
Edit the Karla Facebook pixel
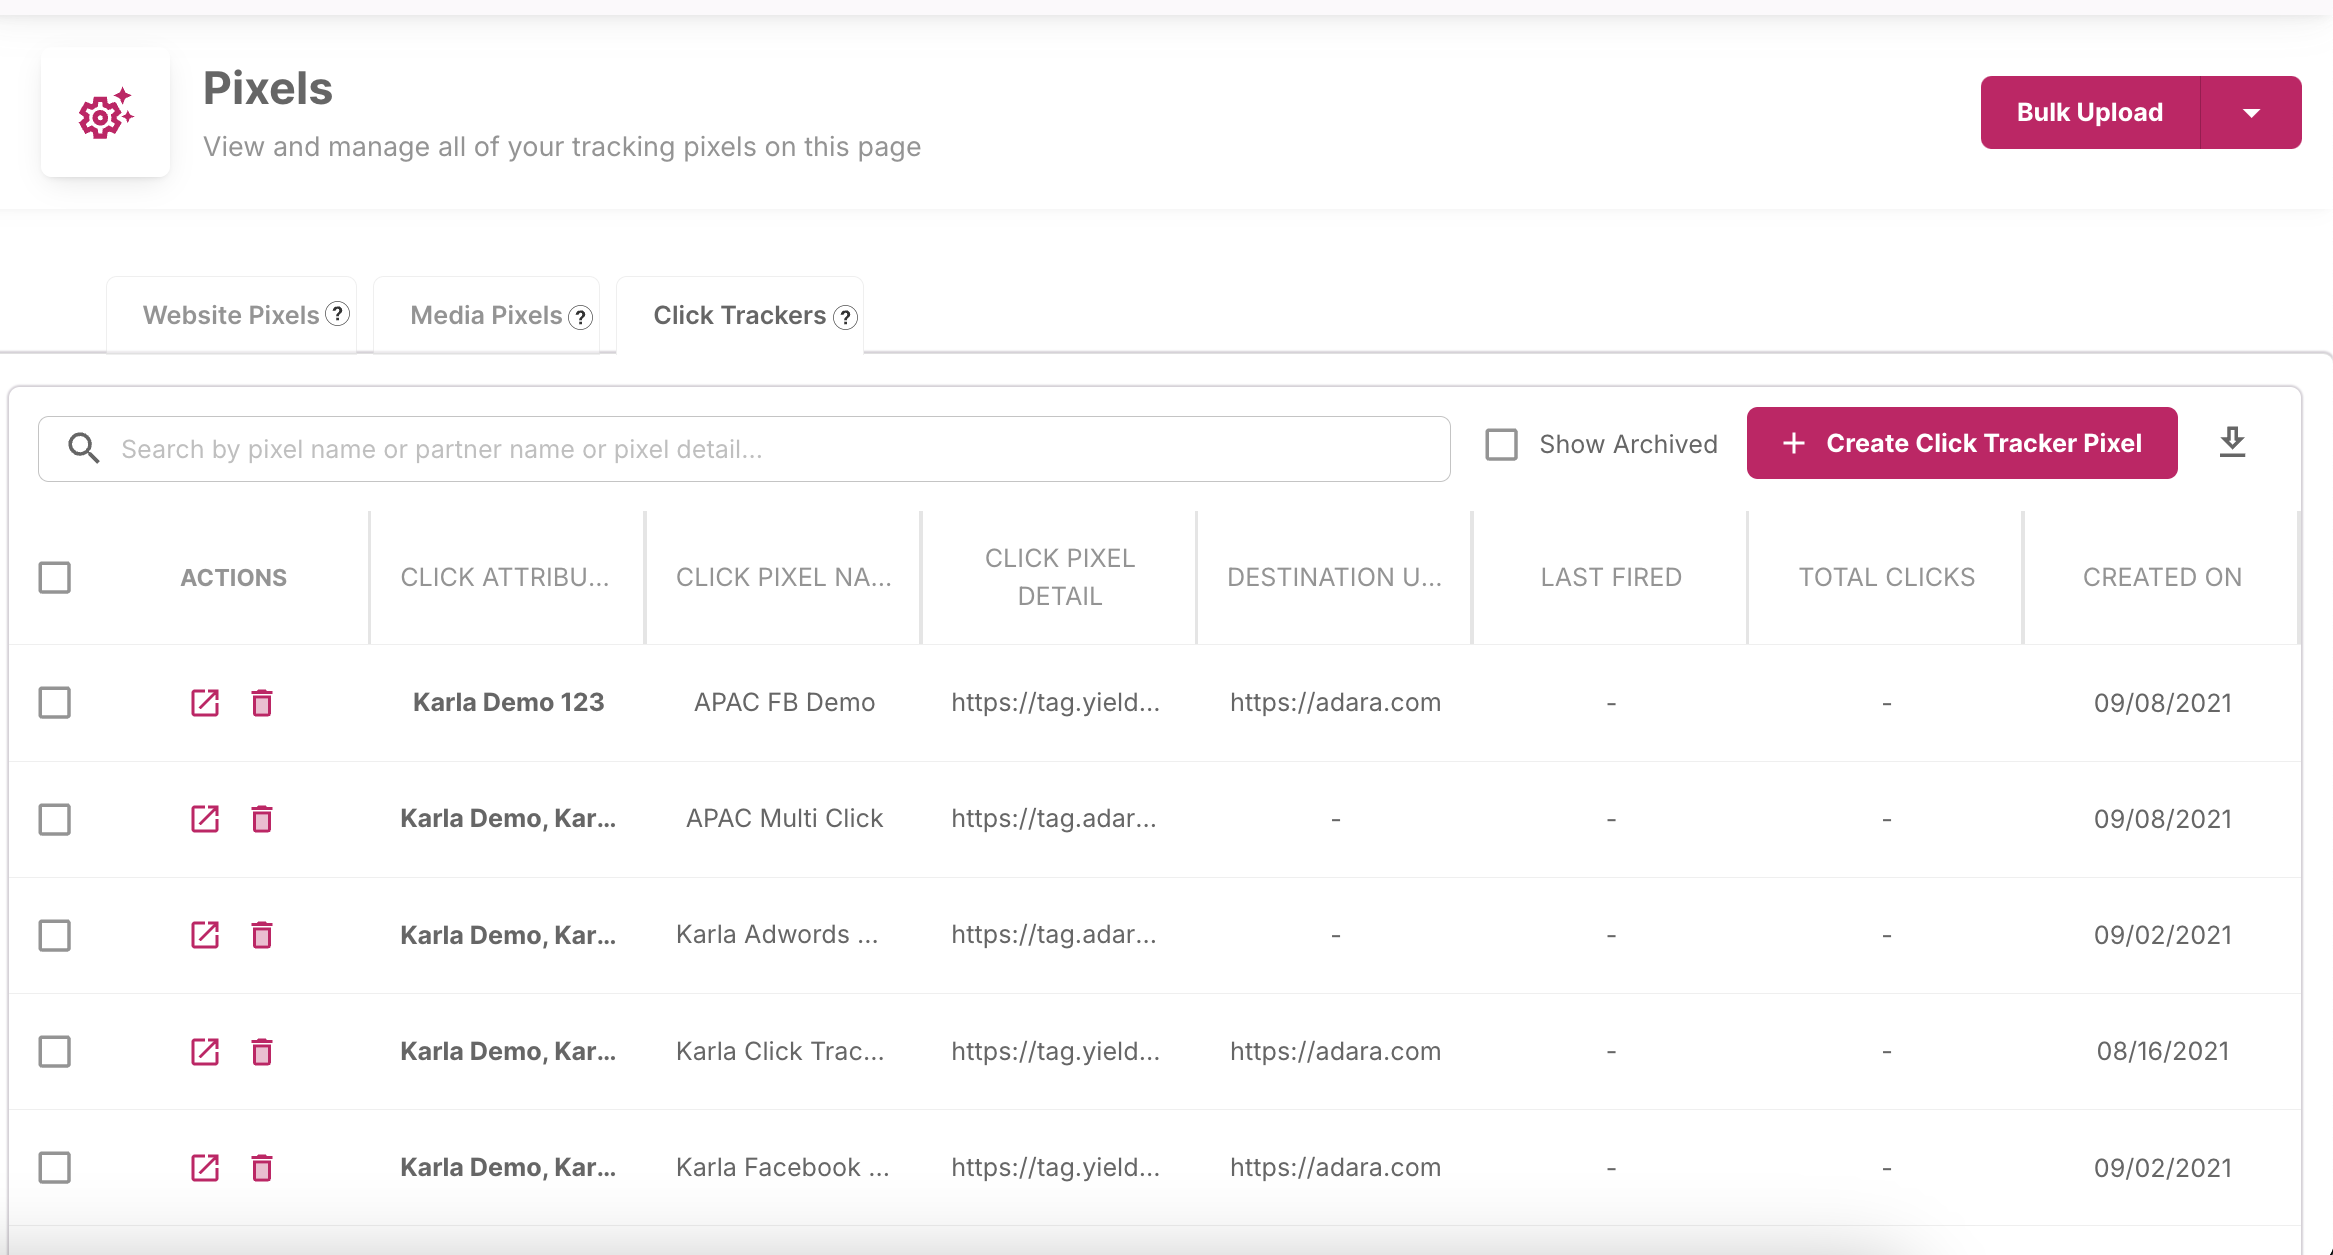[205, 1167]
